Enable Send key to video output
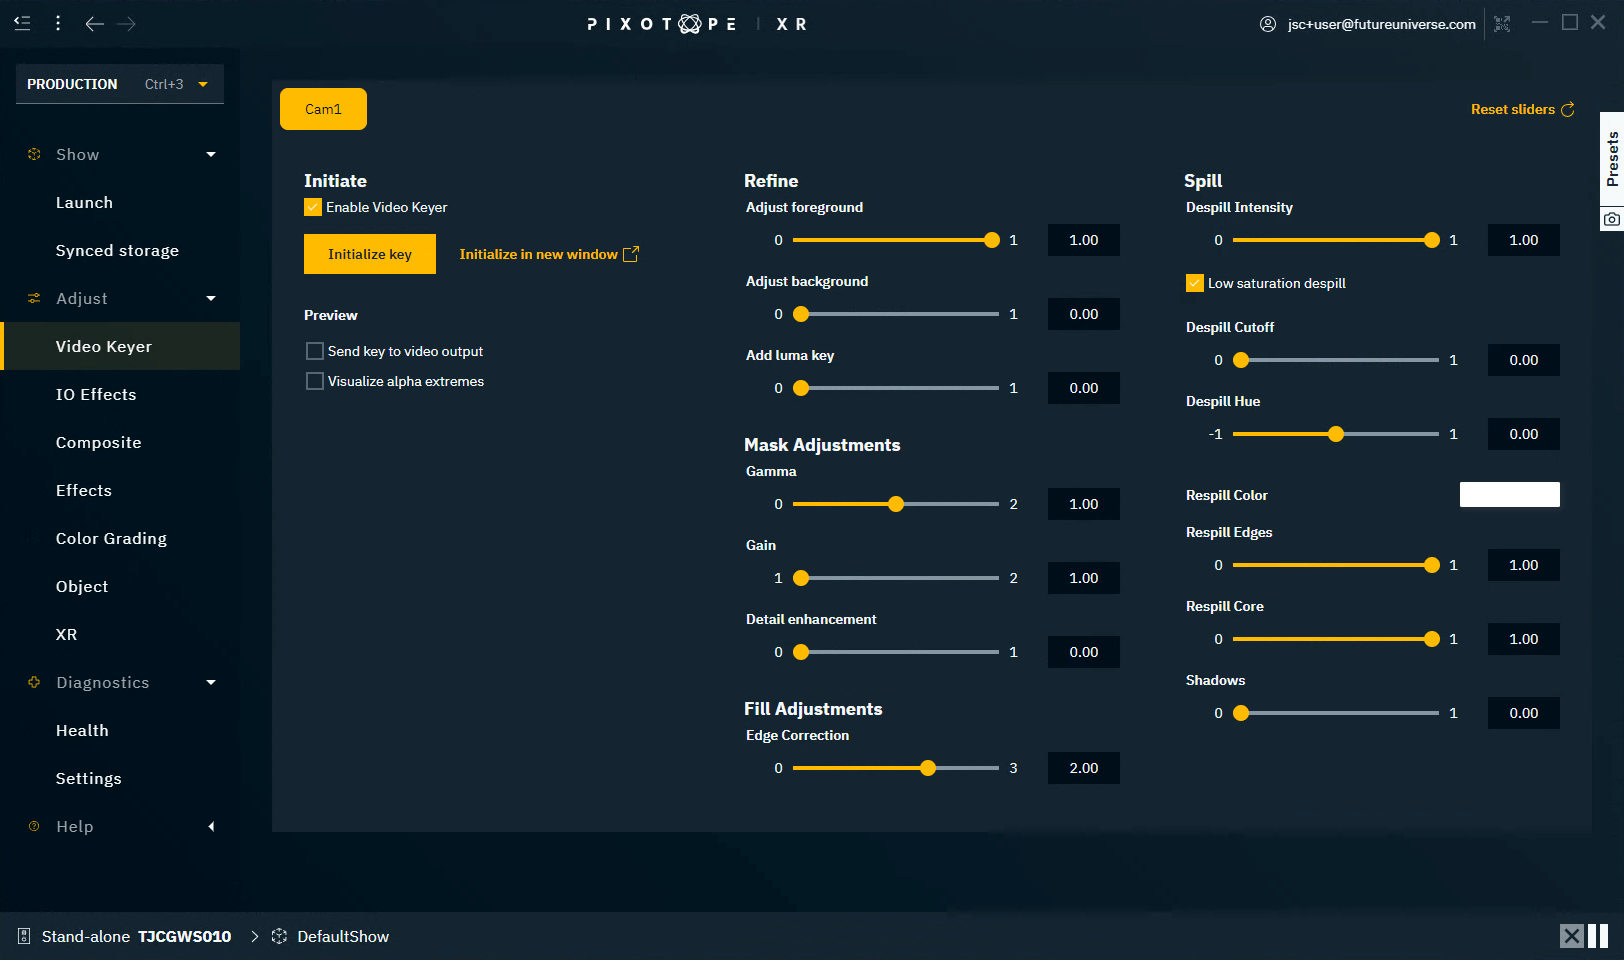The image size is (1624, 960). pyautogui.click(x=314, y=351)
